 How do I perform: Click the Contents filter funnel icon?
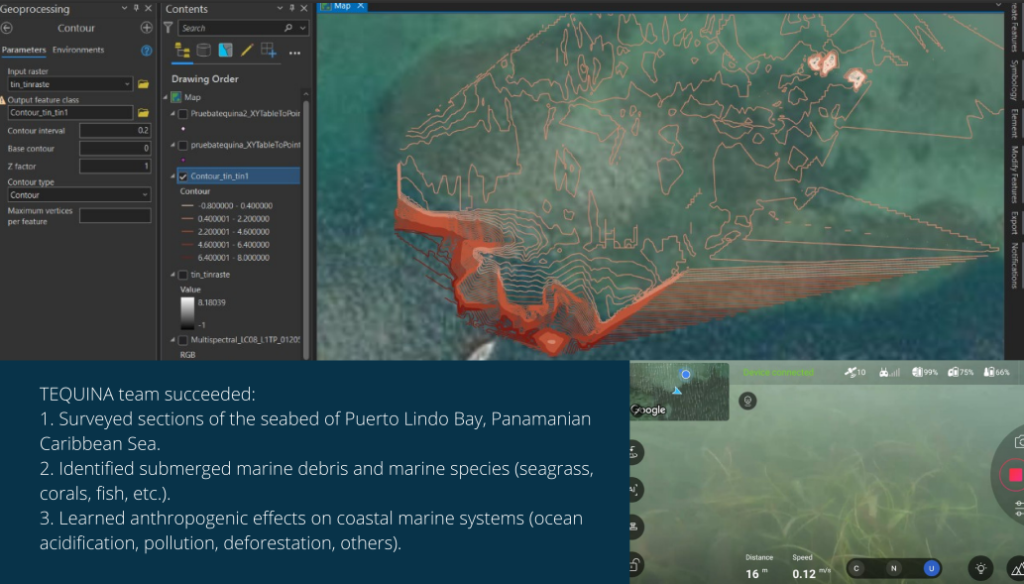point(168,28)
